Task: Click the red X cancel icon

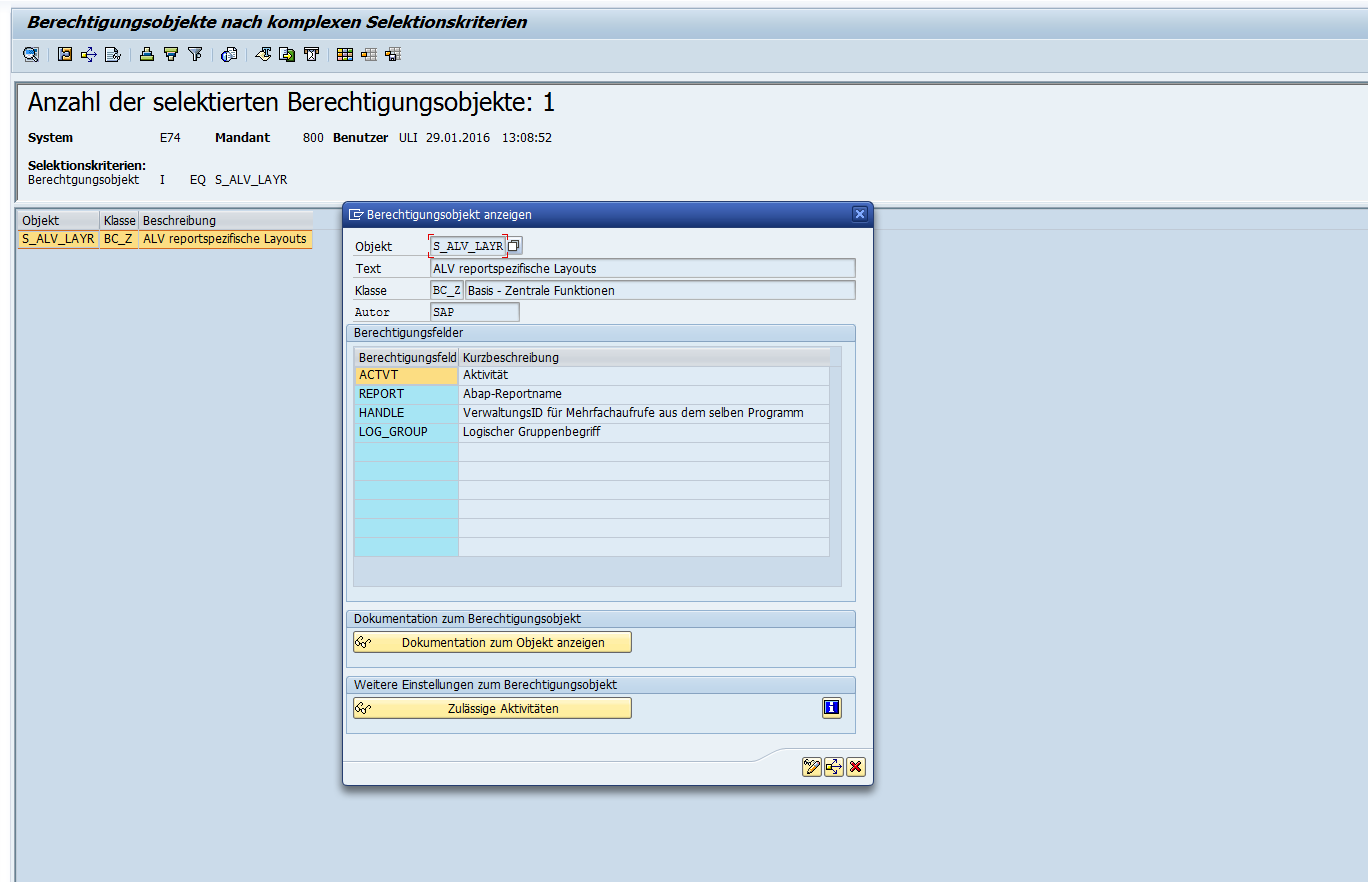Action: (x=855, y=767)
